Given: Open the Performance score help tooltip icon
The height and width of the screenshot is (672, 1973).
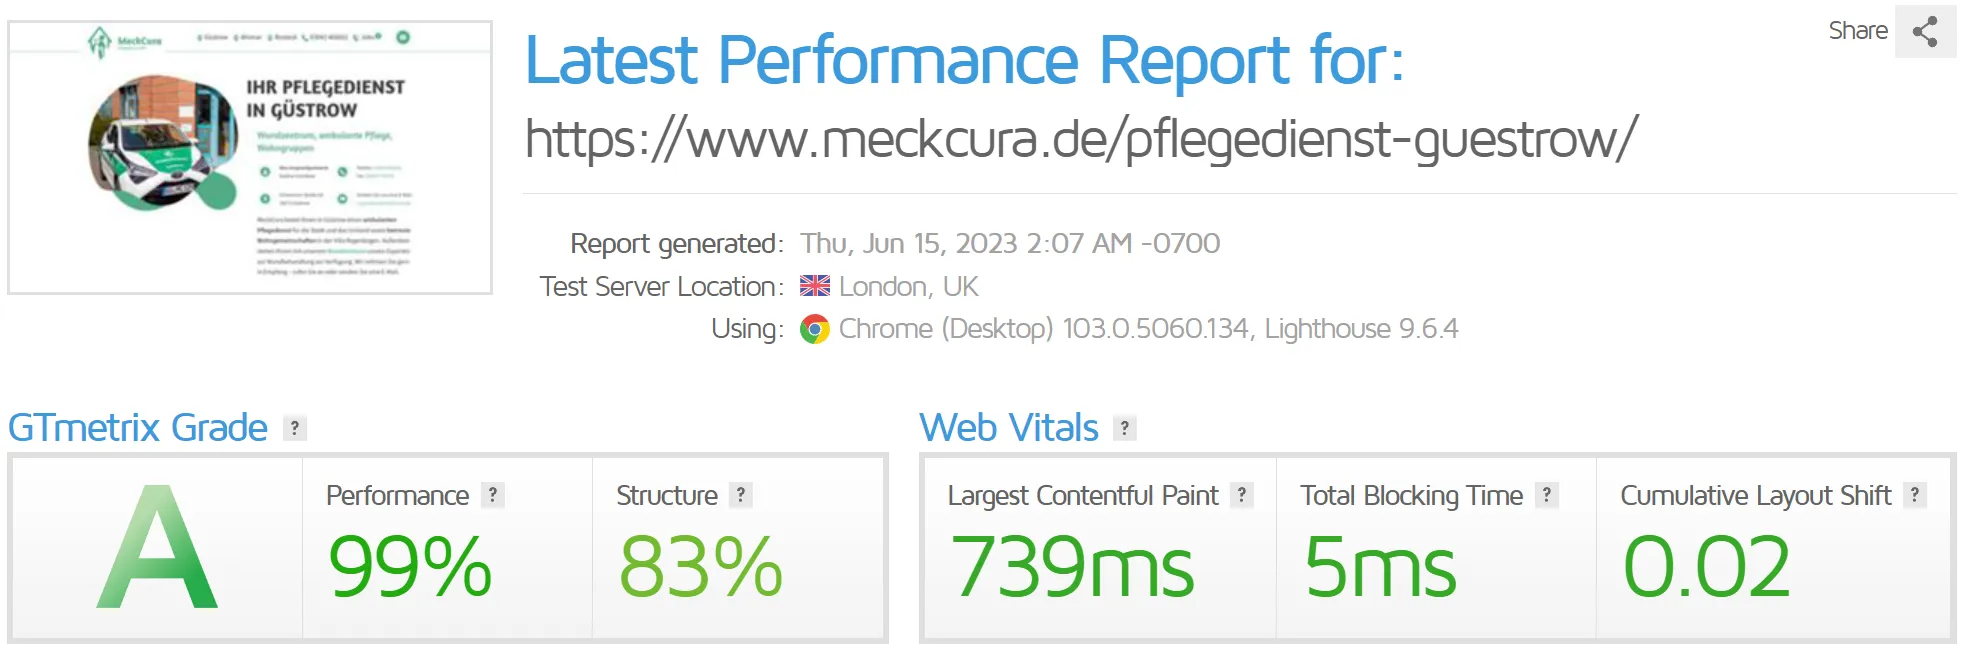Looking at the screenshot, I should [492, 495].
